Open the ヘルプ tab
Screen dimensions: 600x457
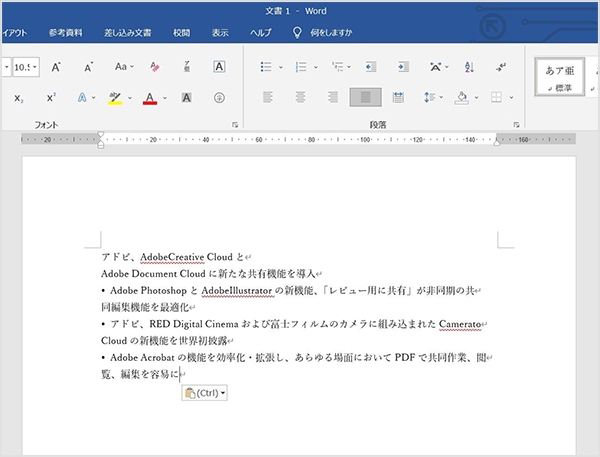[261, 33]
